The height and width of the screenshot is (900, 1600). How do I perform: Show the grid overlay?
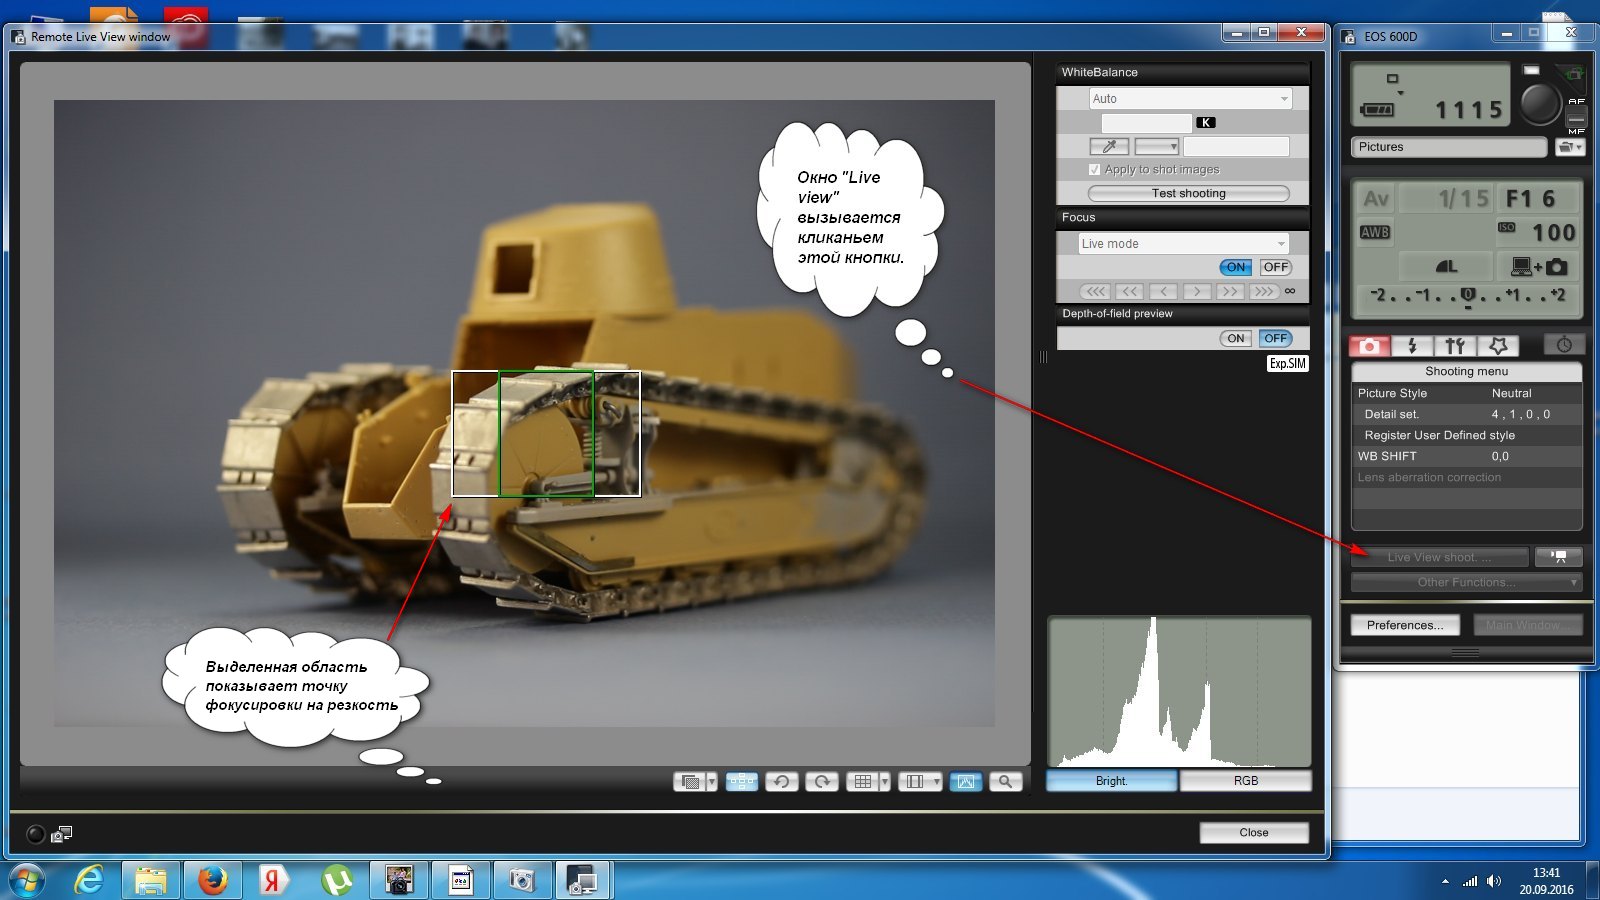[862, 781]
